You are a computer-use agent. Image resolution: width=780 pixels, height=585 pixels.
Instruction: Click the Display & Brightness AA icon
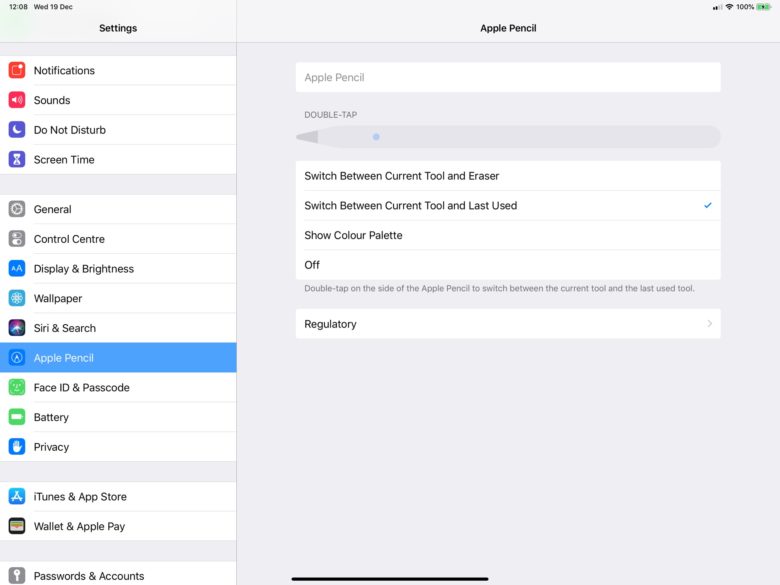17,269
